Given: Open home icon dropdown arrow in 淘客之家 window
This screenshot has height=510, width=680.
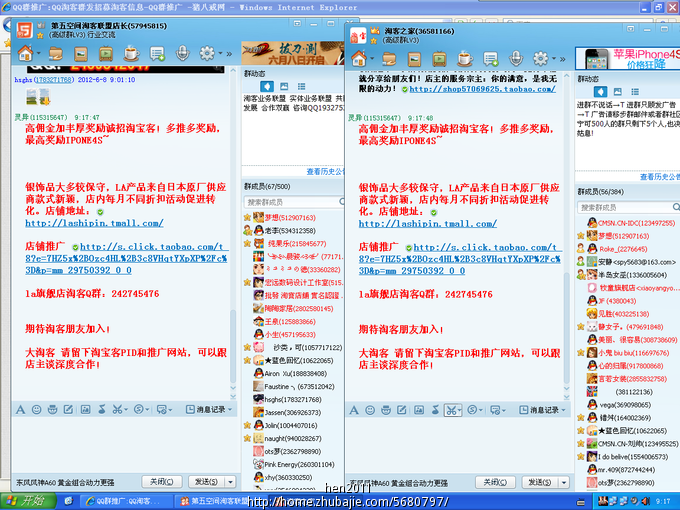Looking at the screenshot, I should [x=372, y=59].
